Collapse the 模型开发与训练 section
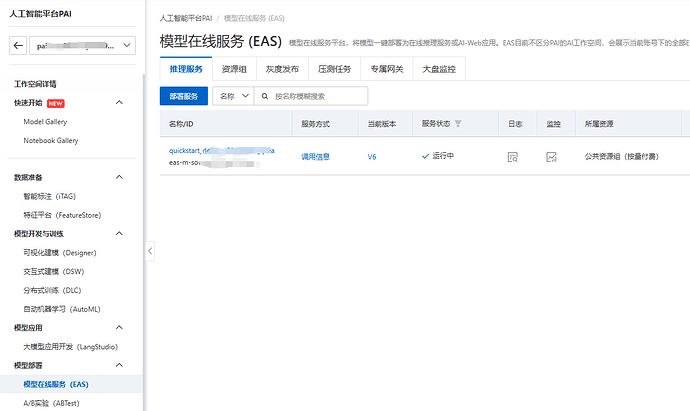This screenshot has width=690, height=411. tap(119, 234)
